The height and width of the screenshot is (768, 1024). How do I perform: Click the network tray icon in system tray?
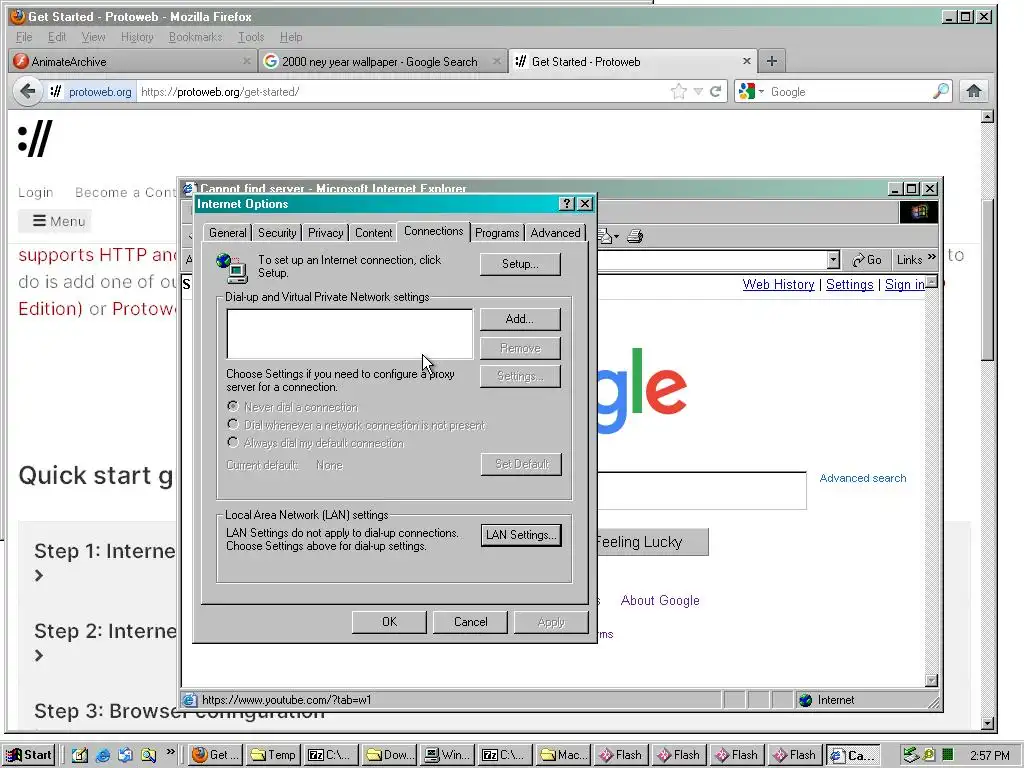[x=911, y=755]
